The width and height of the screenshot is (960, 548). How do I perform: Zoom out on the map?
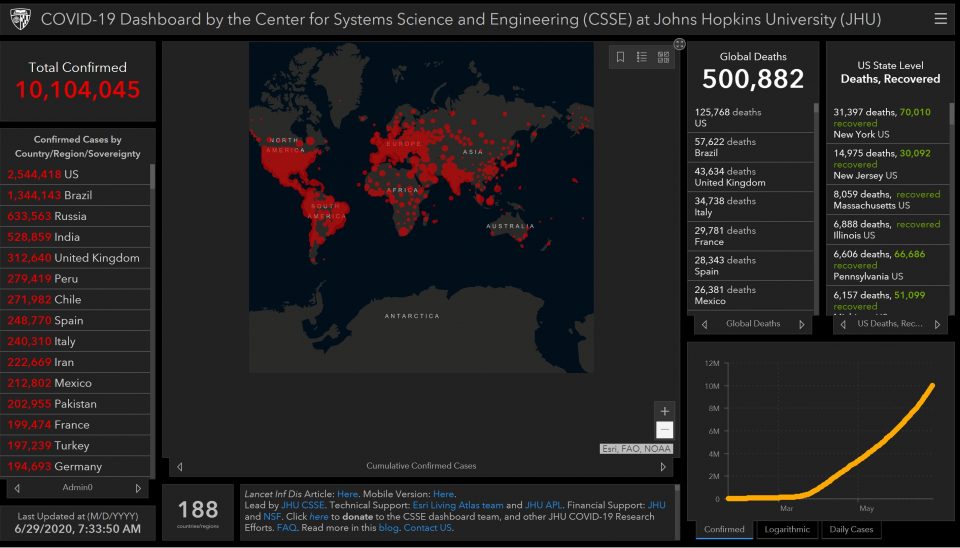[x=665, y=430]
